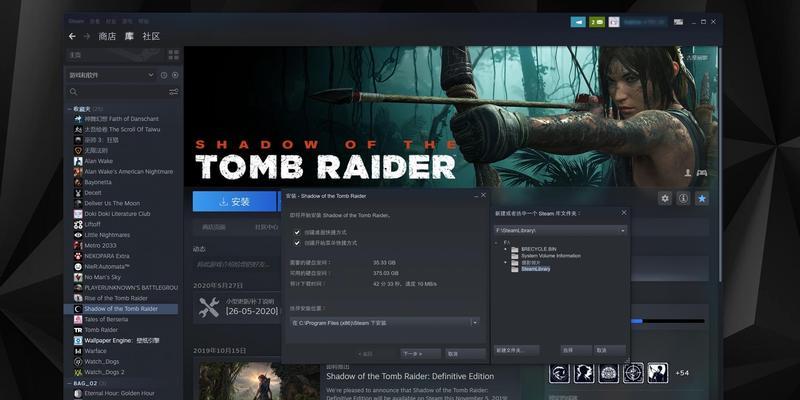
Task: Collapse the 收藏夹 favorites category
Action: point(70,109)
